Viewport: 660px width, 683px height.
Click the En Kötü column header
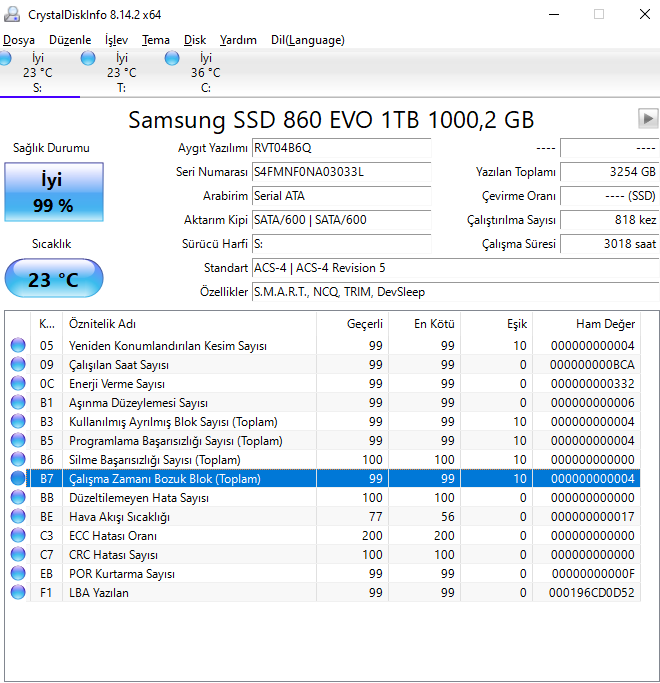coord(424,324)
